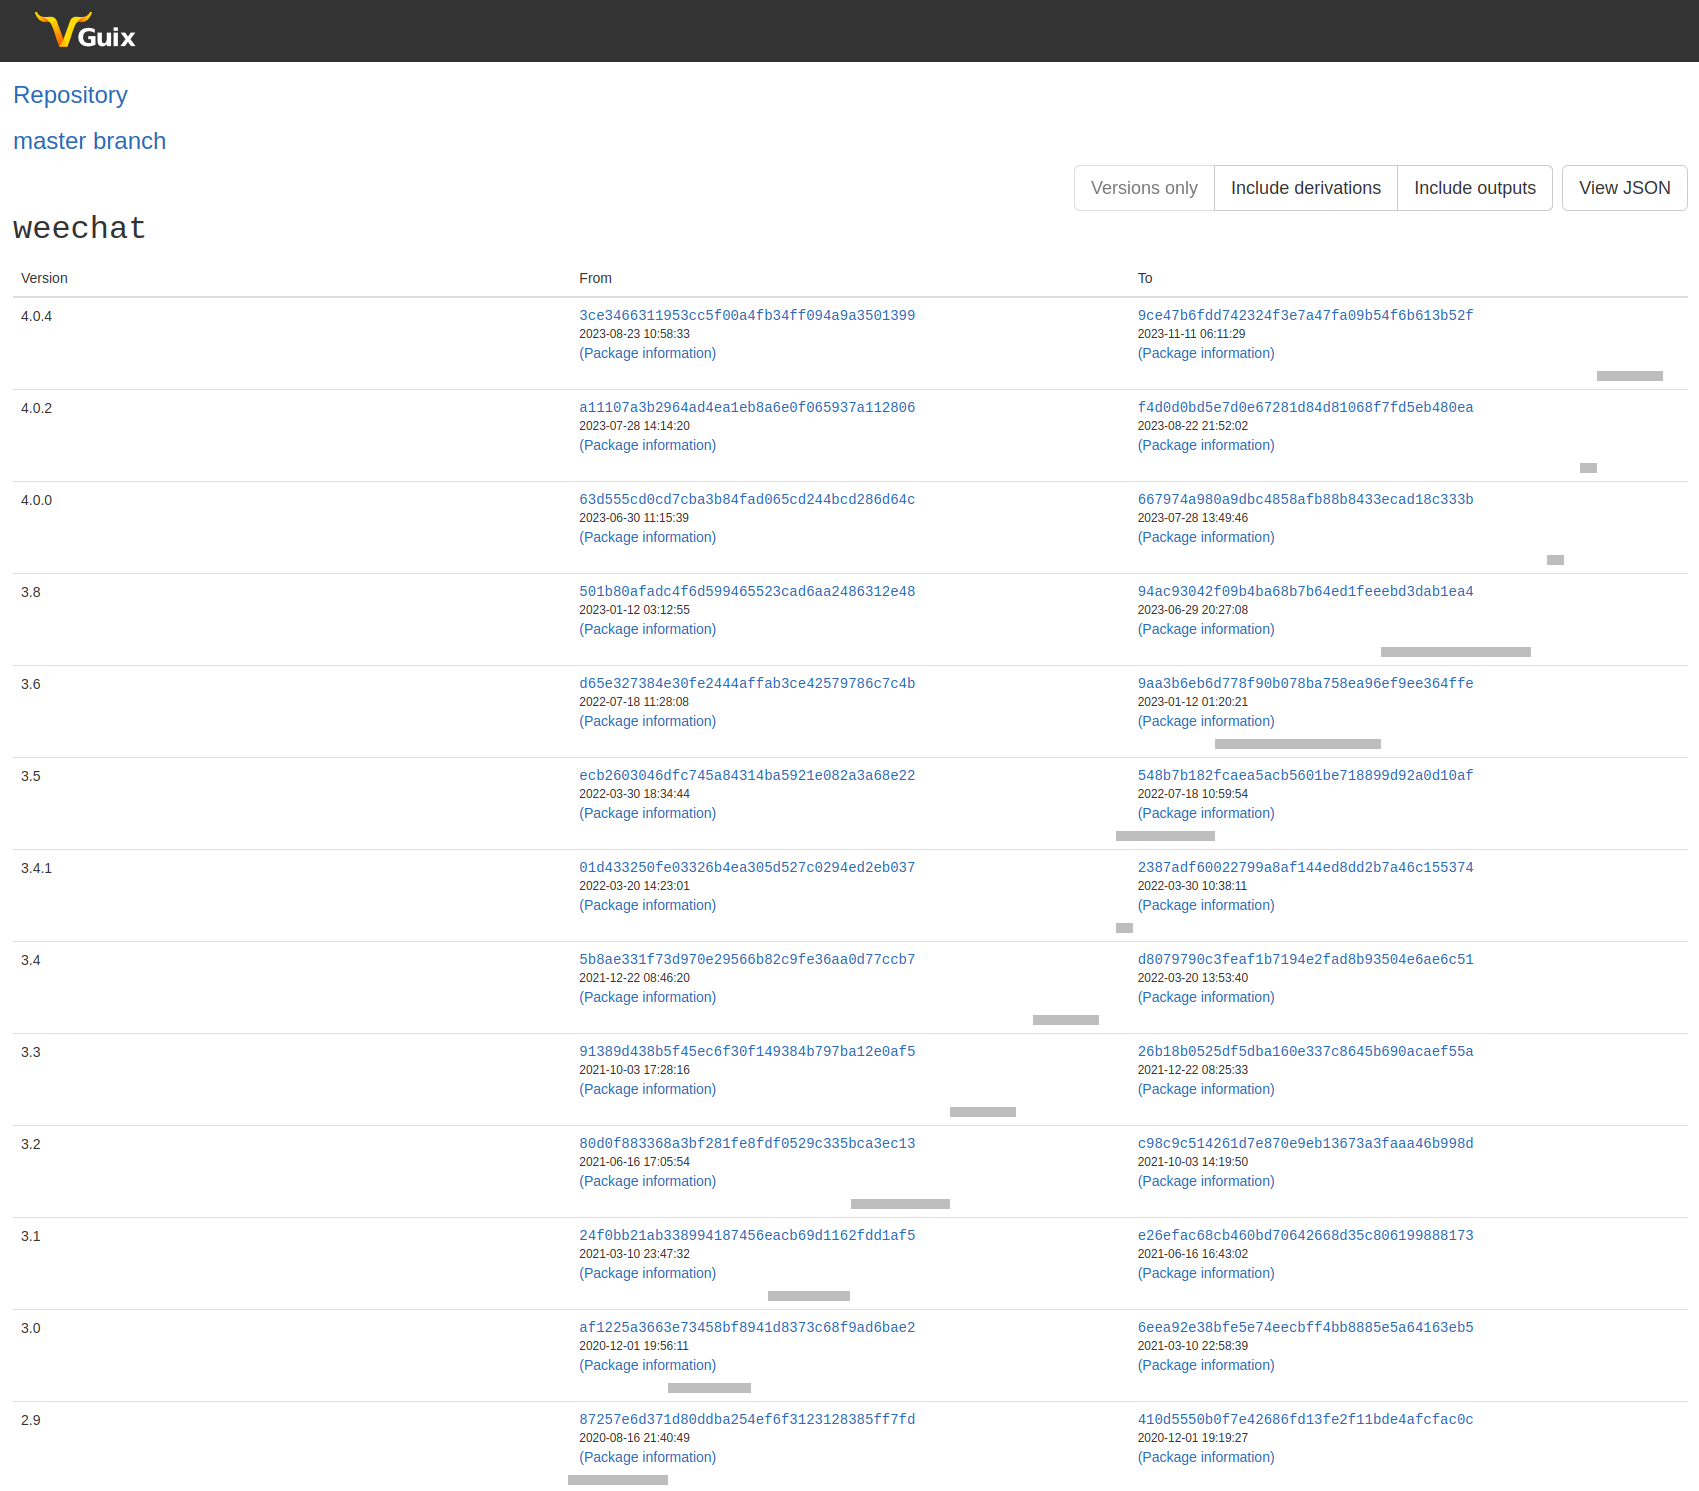Viewport: 1699px width, 1491px height.
Task: Open From commit 87257e6d371d80dd for version 2.9
Action: click(747, 1419)
